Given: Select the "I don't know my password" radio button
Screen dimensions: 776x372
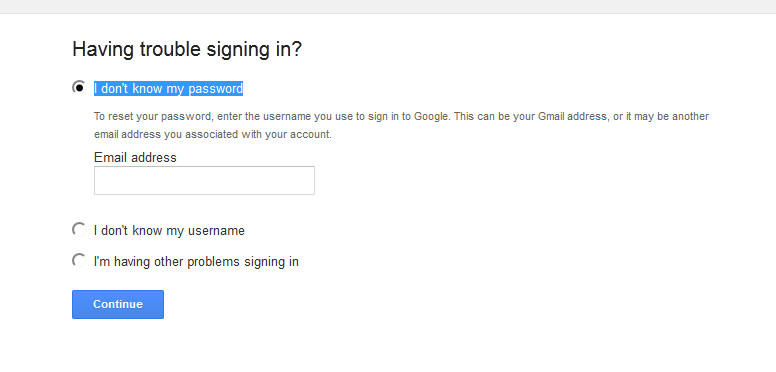Looking at the screenshot, I should pos(79,88).
